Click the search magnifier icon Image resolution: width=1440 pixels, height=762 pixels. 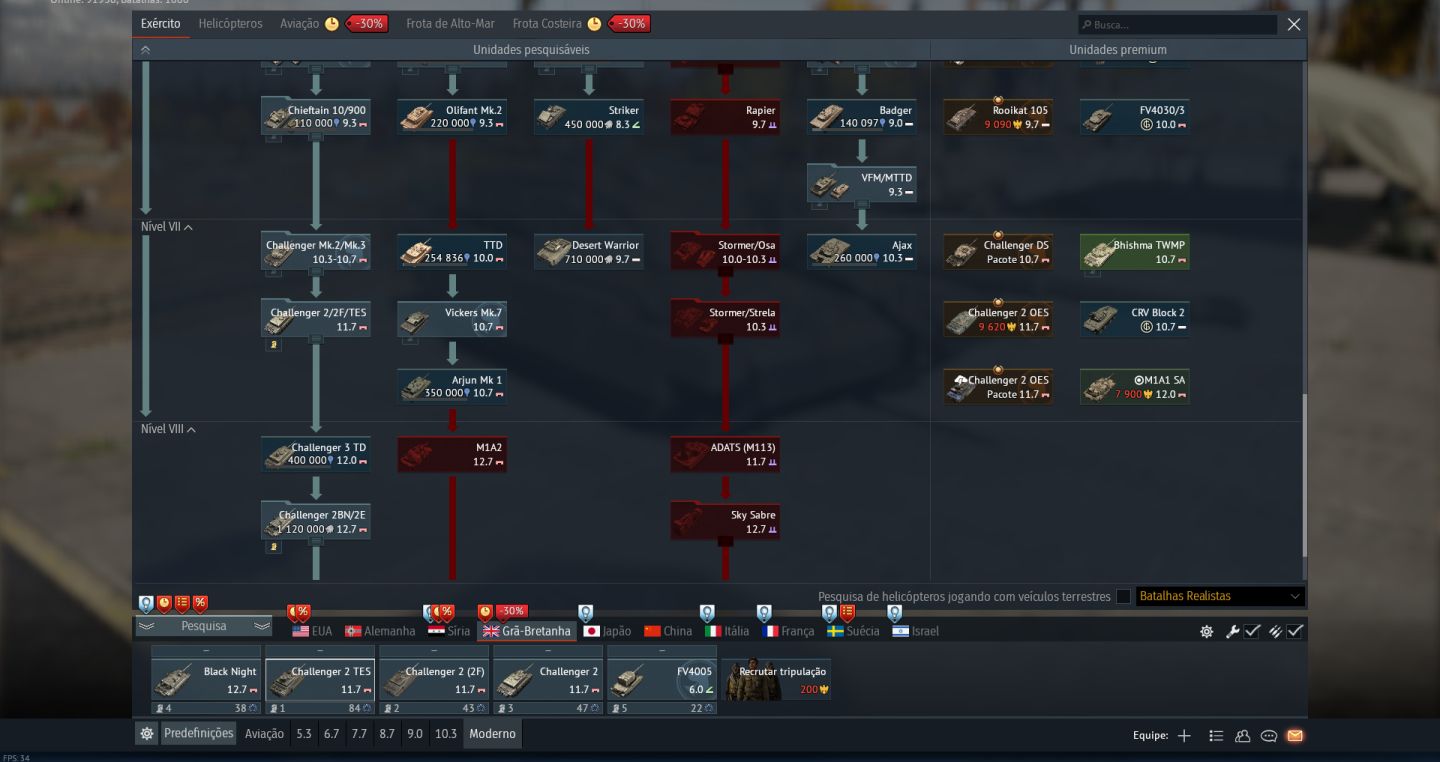click(x=1086, y=25)
